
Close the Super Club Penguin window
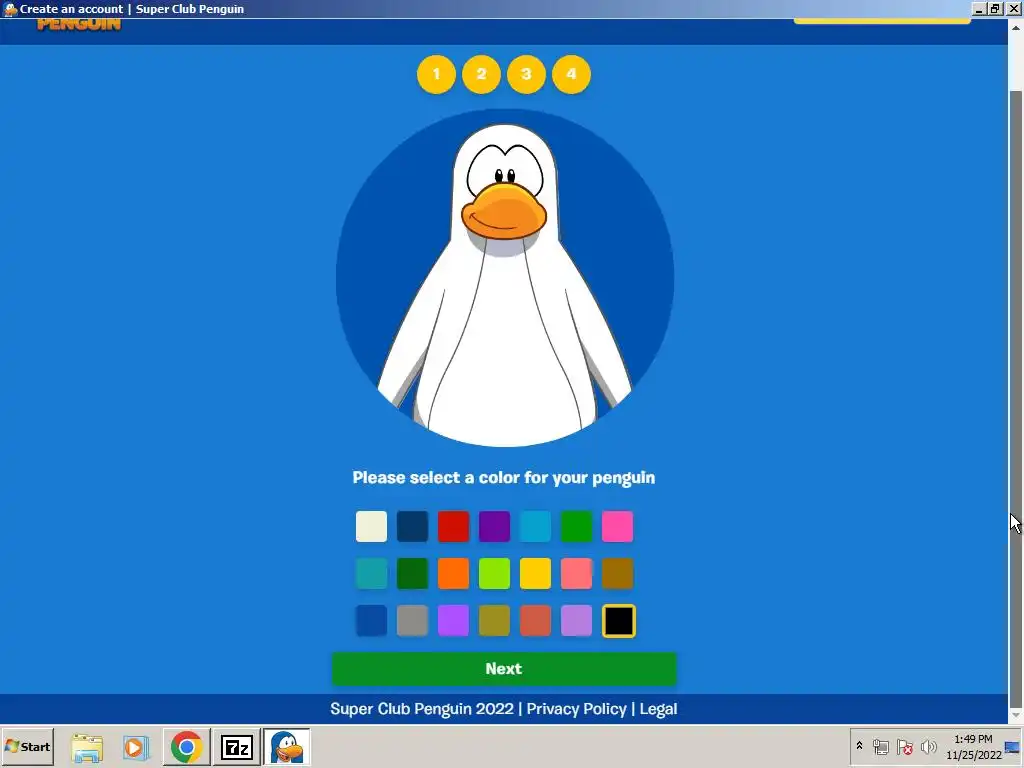click(x=1014, y=9)
